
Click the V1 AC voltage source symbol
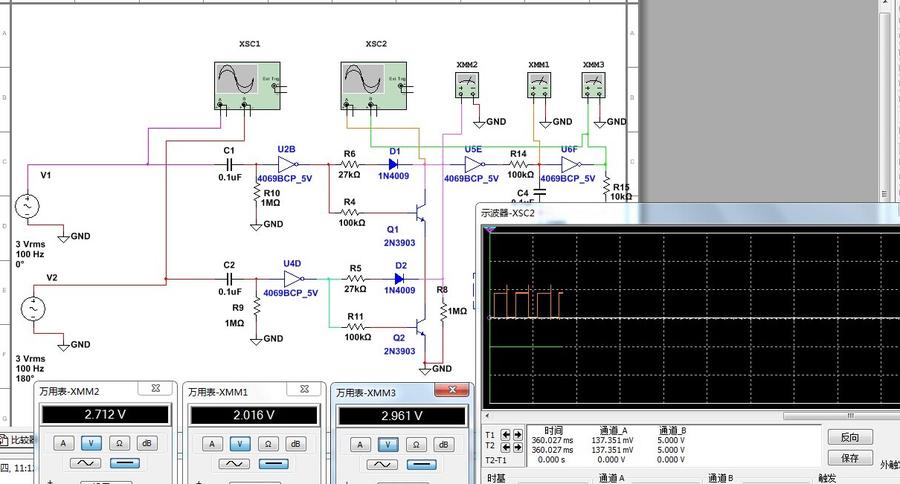pyautogui.click(x=28, y=207)
